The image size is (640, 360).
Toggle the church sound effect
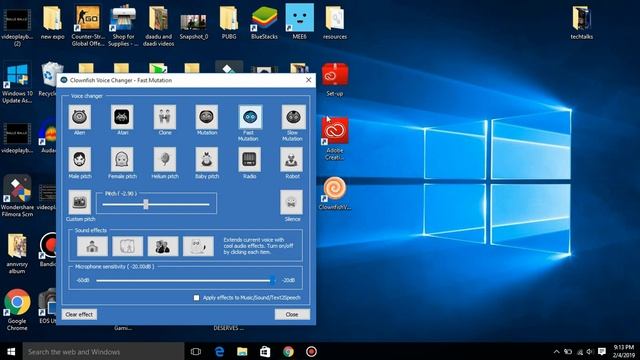(x=92, y=246)
